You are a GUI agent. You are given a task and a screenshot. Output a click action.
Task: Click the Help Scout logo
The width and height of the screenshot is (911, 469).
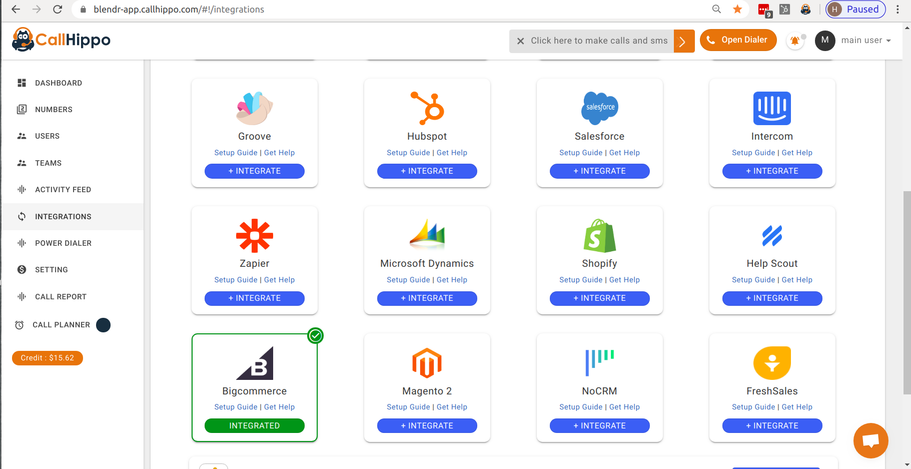[772, 235]
